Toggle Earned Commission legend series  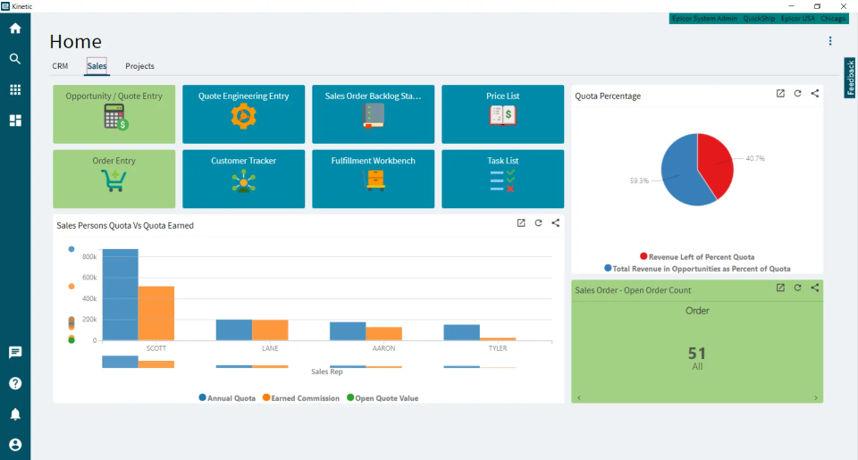click(x=301, y=398)
